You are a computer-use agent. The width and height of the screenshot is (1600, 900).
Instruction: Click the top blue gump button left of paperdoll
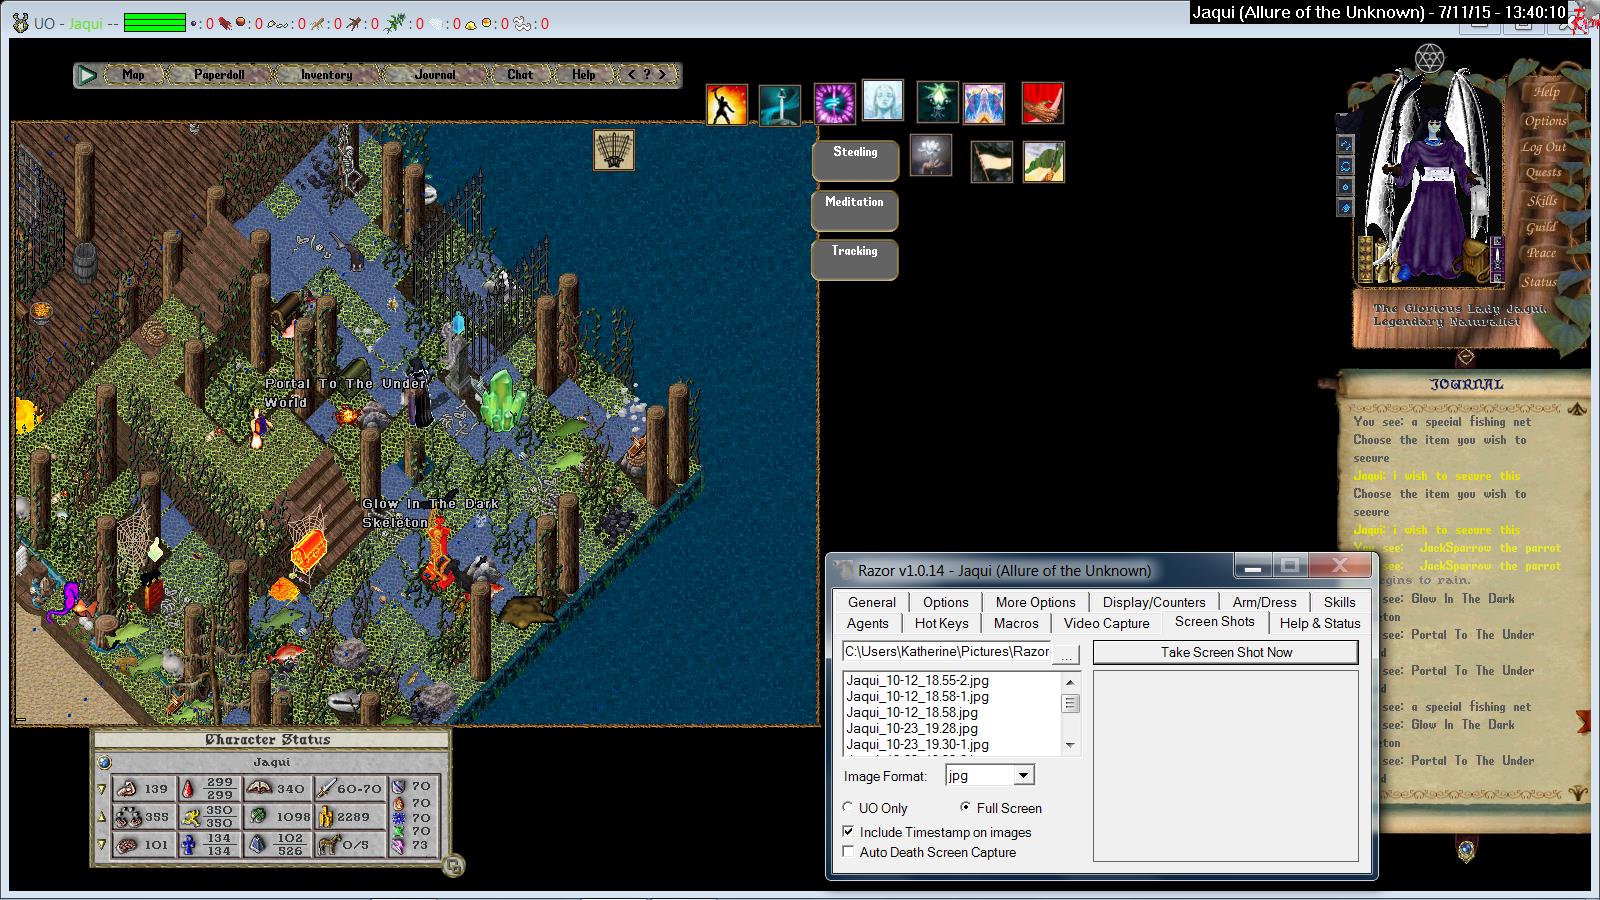pyautogui.click(x=1345, y=145)
